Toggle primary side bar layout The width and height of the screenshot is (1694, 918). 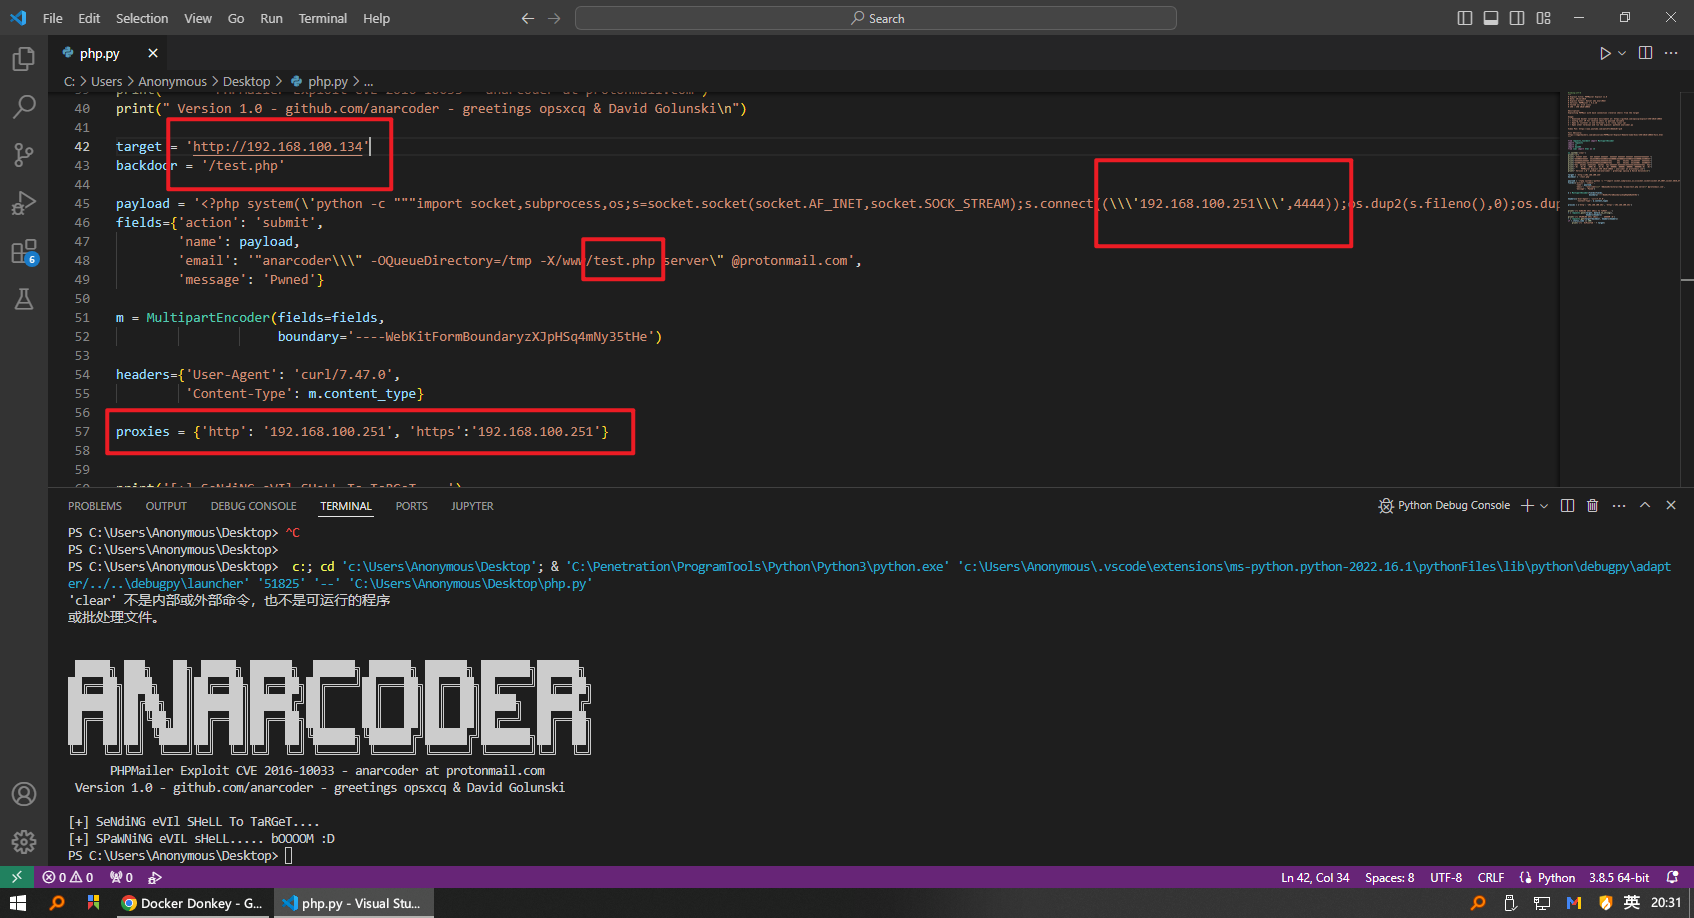click(x=1465, y=18)
